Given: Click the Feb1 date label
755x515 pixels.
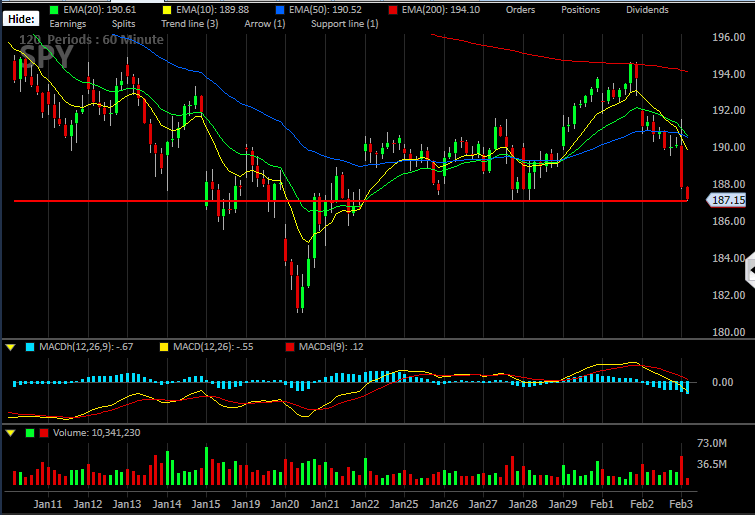Looking at the screenshot, I should [x=602, y=504].
